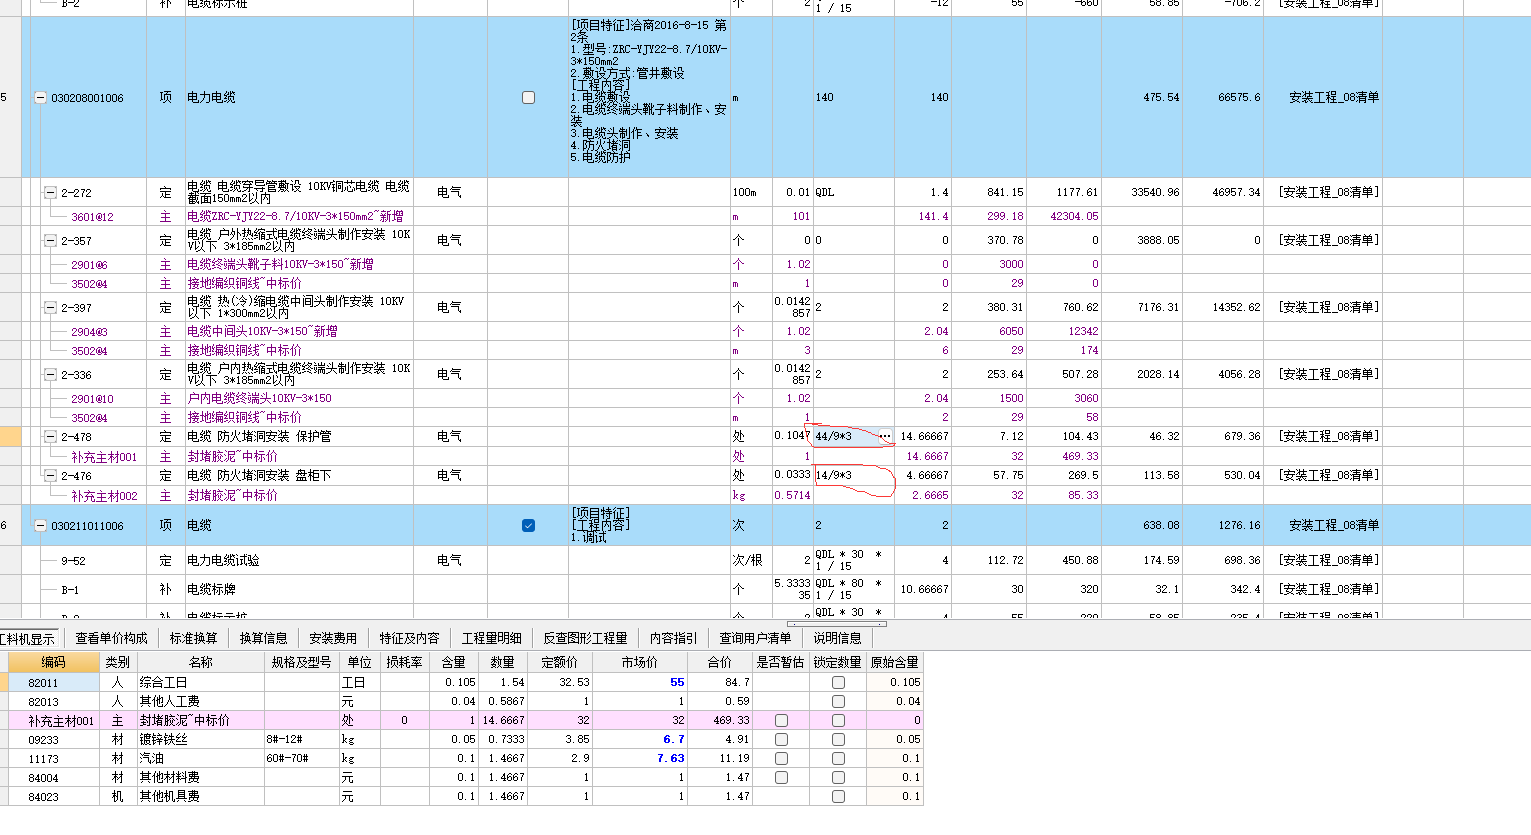Click the 项目特征 description cell of 电力电缆
Image resolution: width=1531 pixels, height=835 pixels.
(x=649, y=98)
